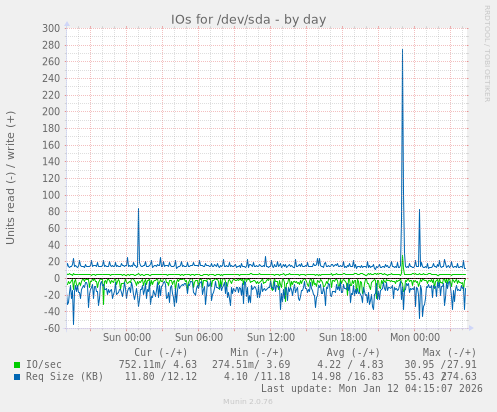Click the y-axis value '200'
Viewport: 497px width, 412px height.
(x=51, y=112)
